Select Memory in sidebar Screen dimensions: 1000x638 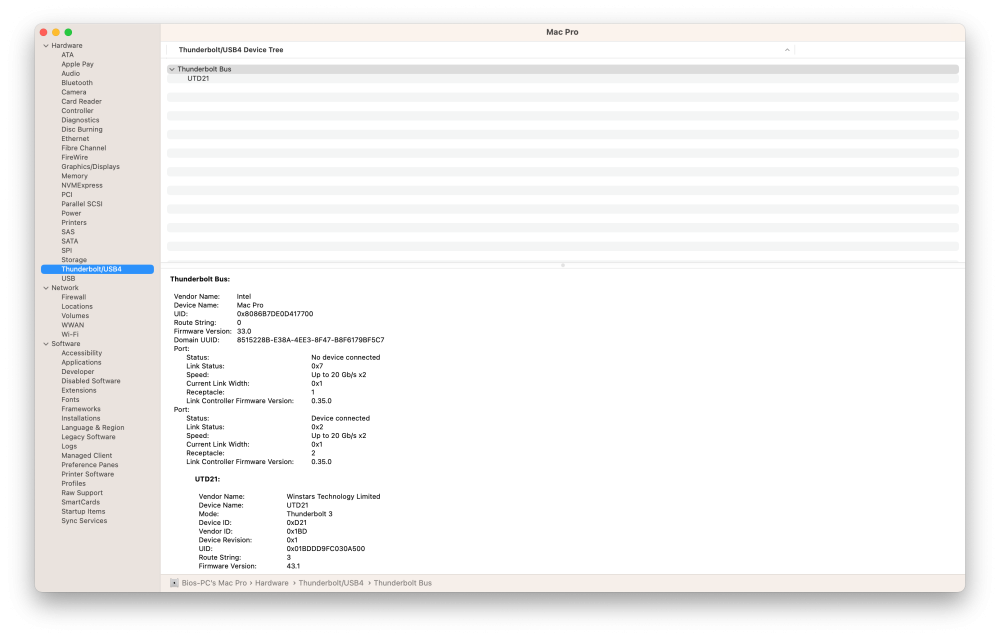pos(74,176)
